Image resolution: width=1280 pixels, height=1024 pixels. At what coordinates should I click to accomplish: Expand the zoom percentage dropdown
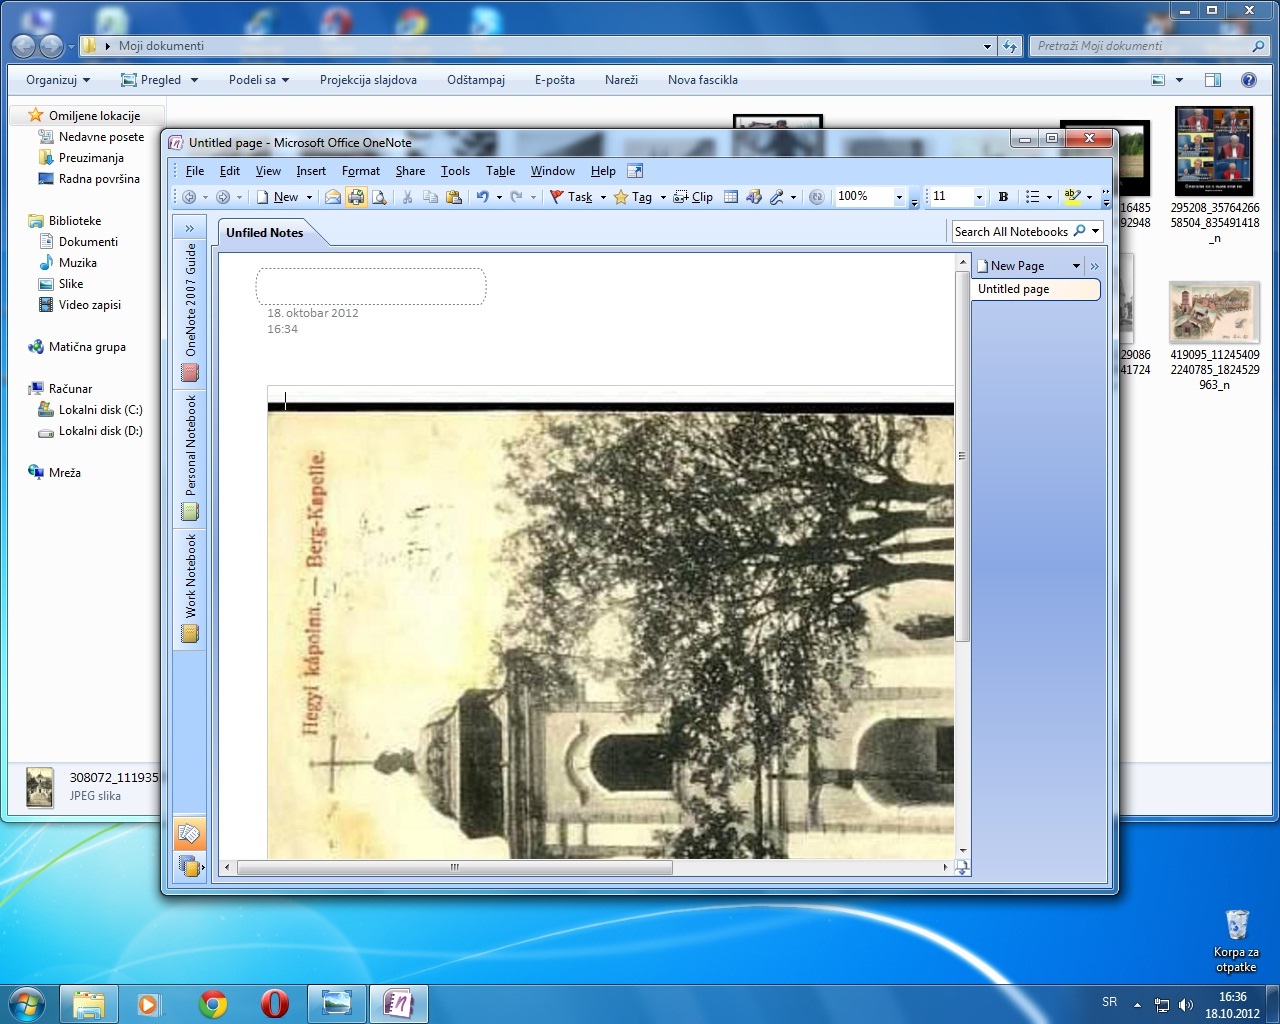coord(899,197)
